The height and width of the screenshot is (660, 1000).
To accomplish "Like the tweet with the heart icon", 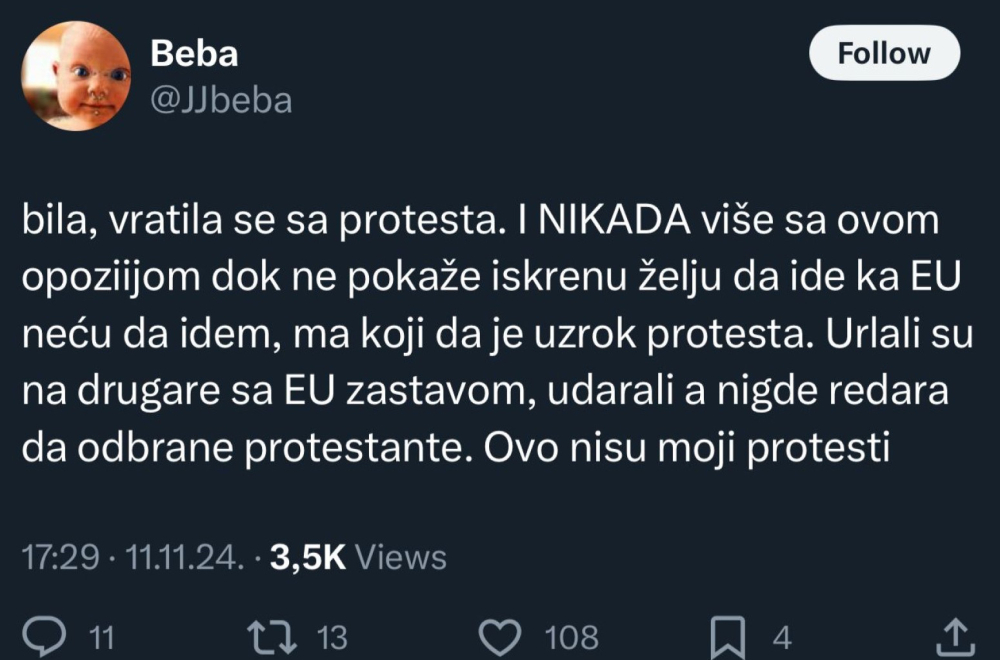I will [x=501, y=635].
